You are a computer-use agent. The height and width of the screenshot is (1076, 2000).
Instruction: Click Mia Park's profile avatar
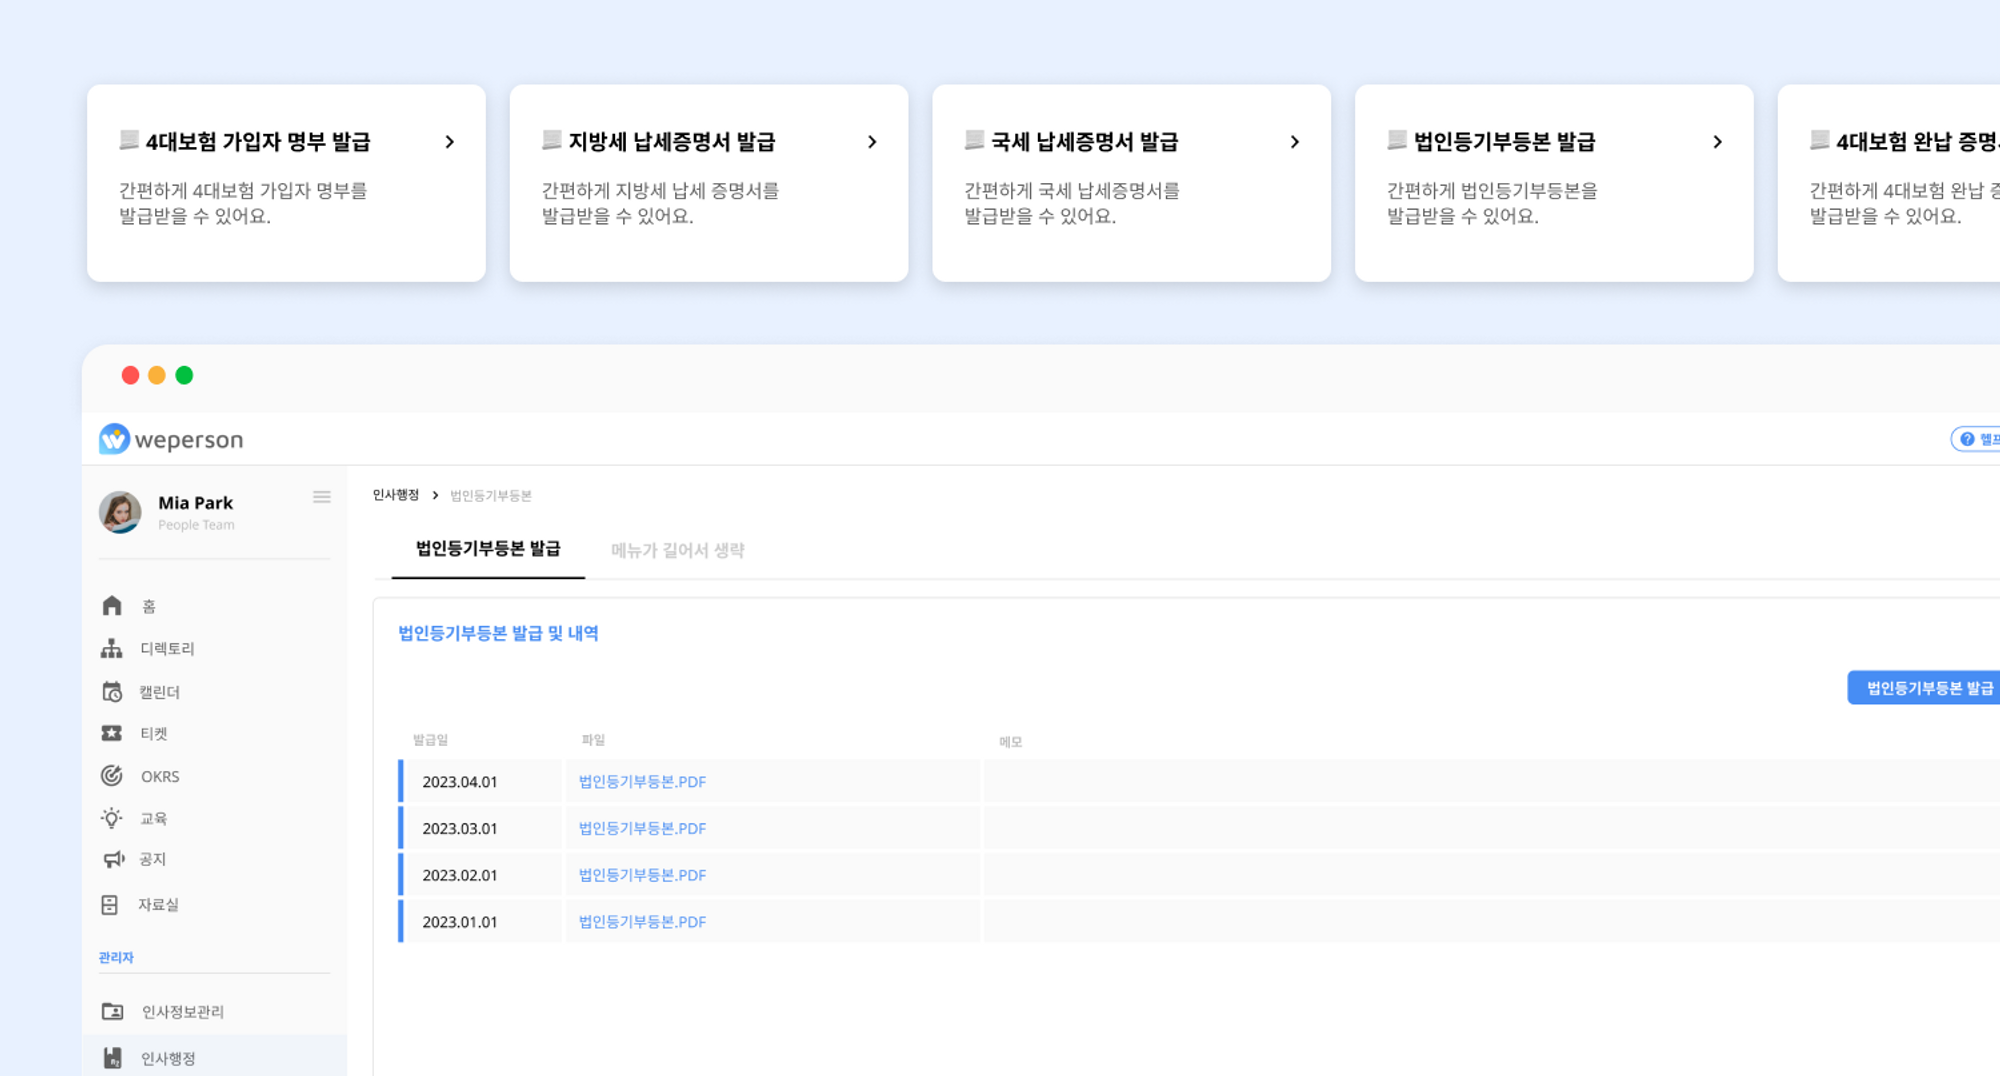120,512
